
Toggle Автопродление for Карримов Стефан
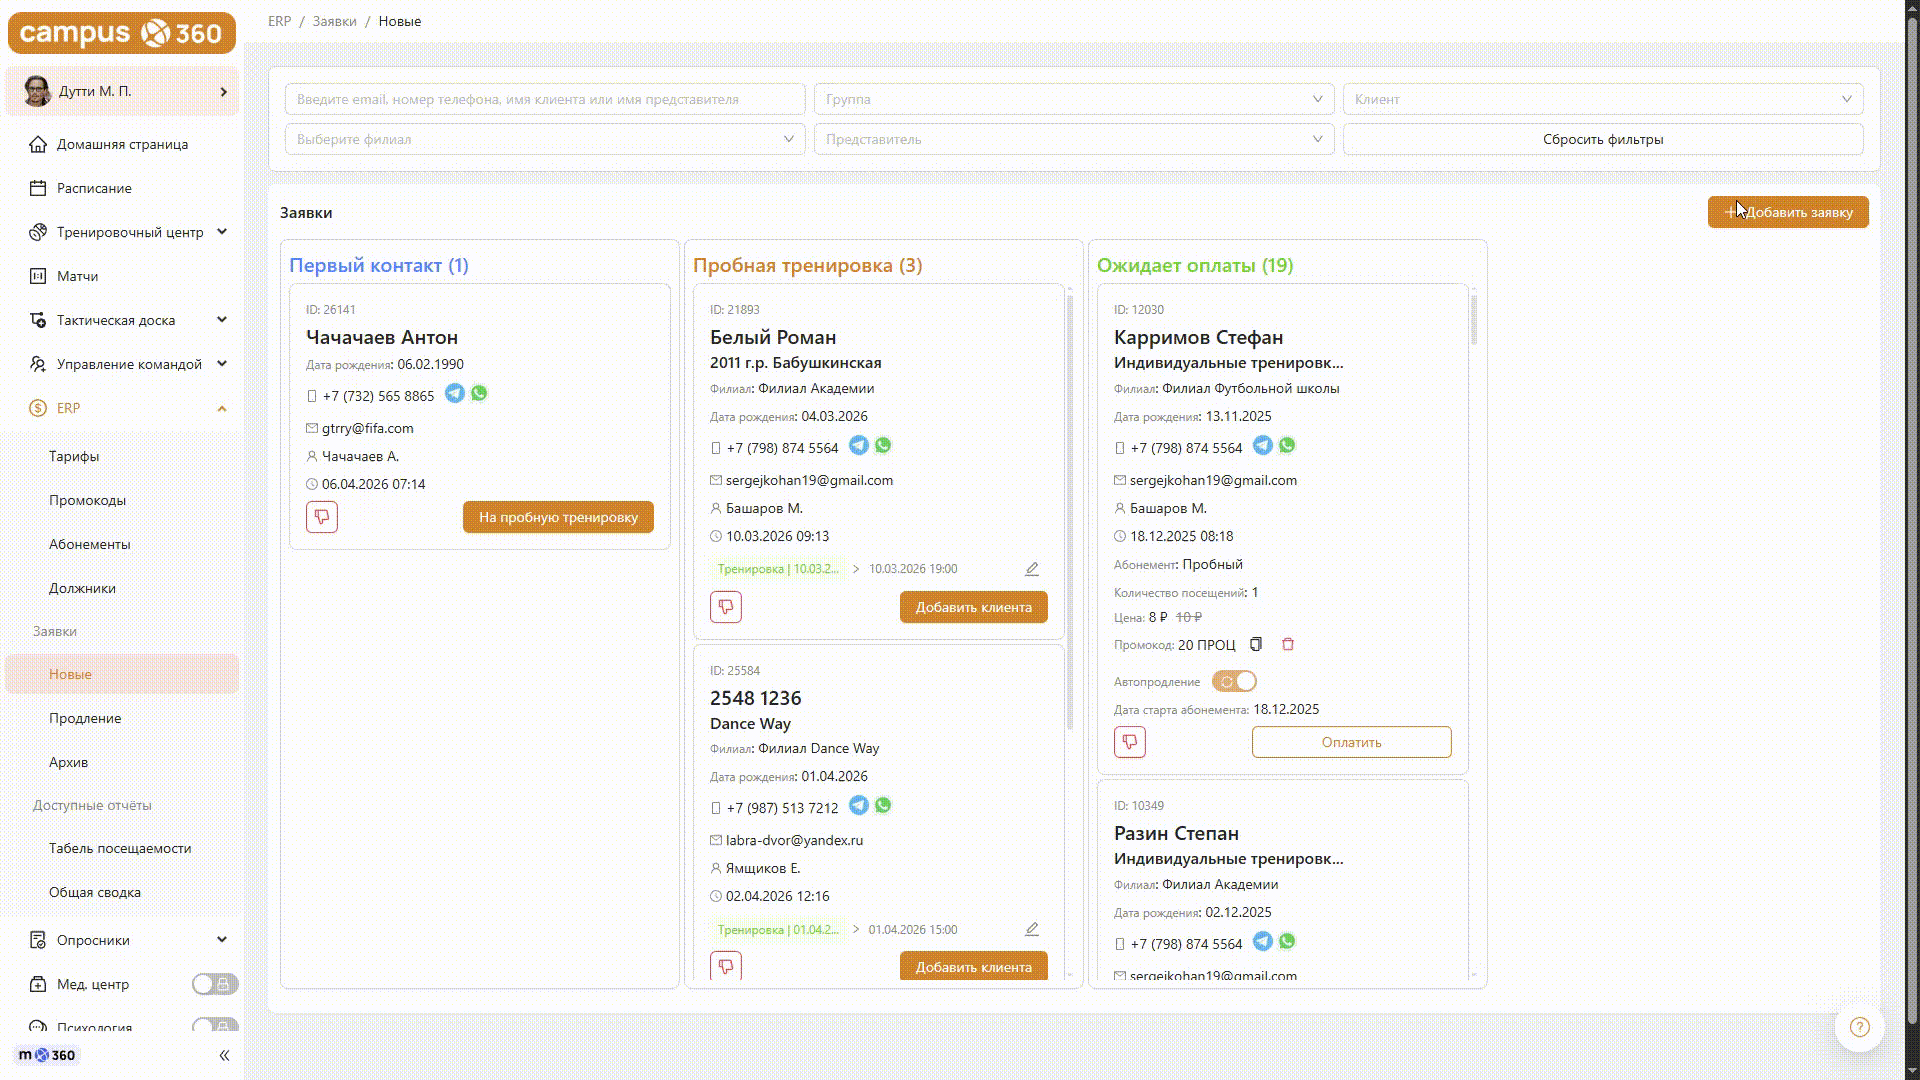pyautogui.click(x=1234, y=682)
